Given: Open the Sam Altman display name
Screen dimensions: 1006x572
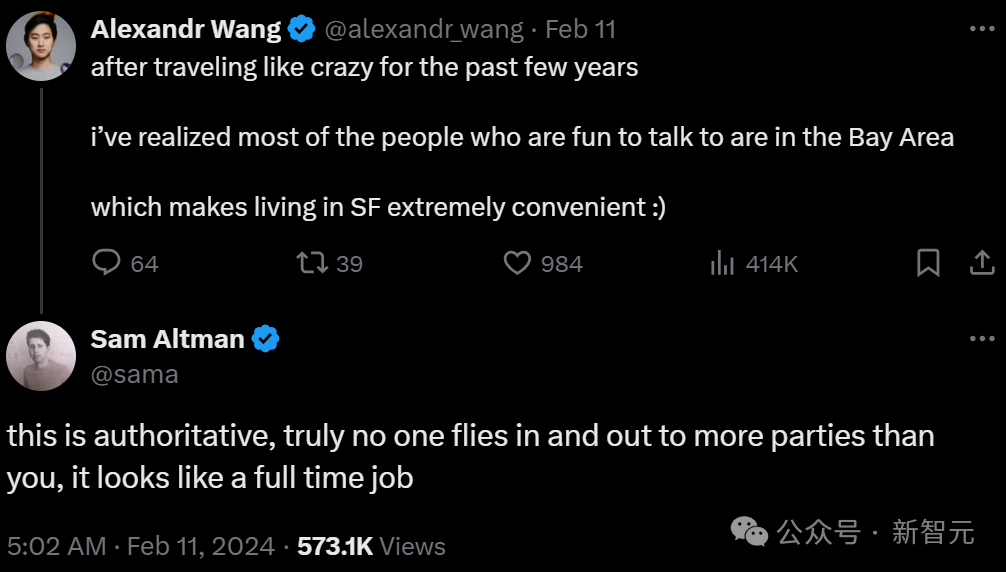Looking at the screenshot, I should pyautogui.click(x=167, y=339).
